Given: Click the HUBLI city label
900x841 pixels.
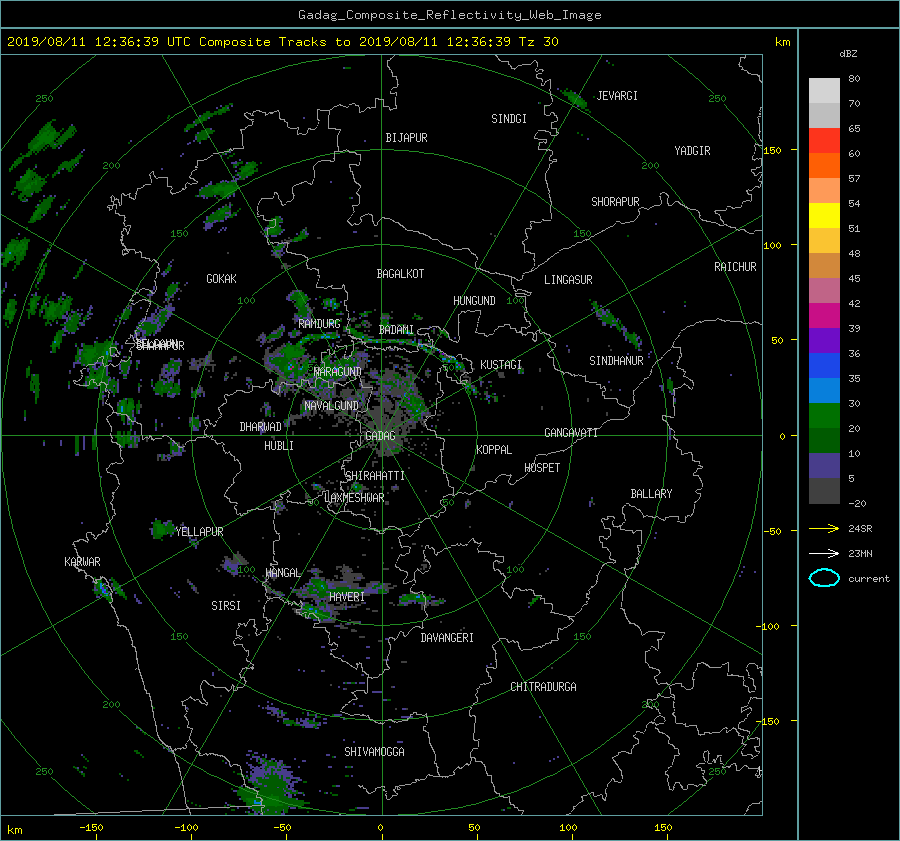Looking at the screenshot, I should (x=278, y=446).
